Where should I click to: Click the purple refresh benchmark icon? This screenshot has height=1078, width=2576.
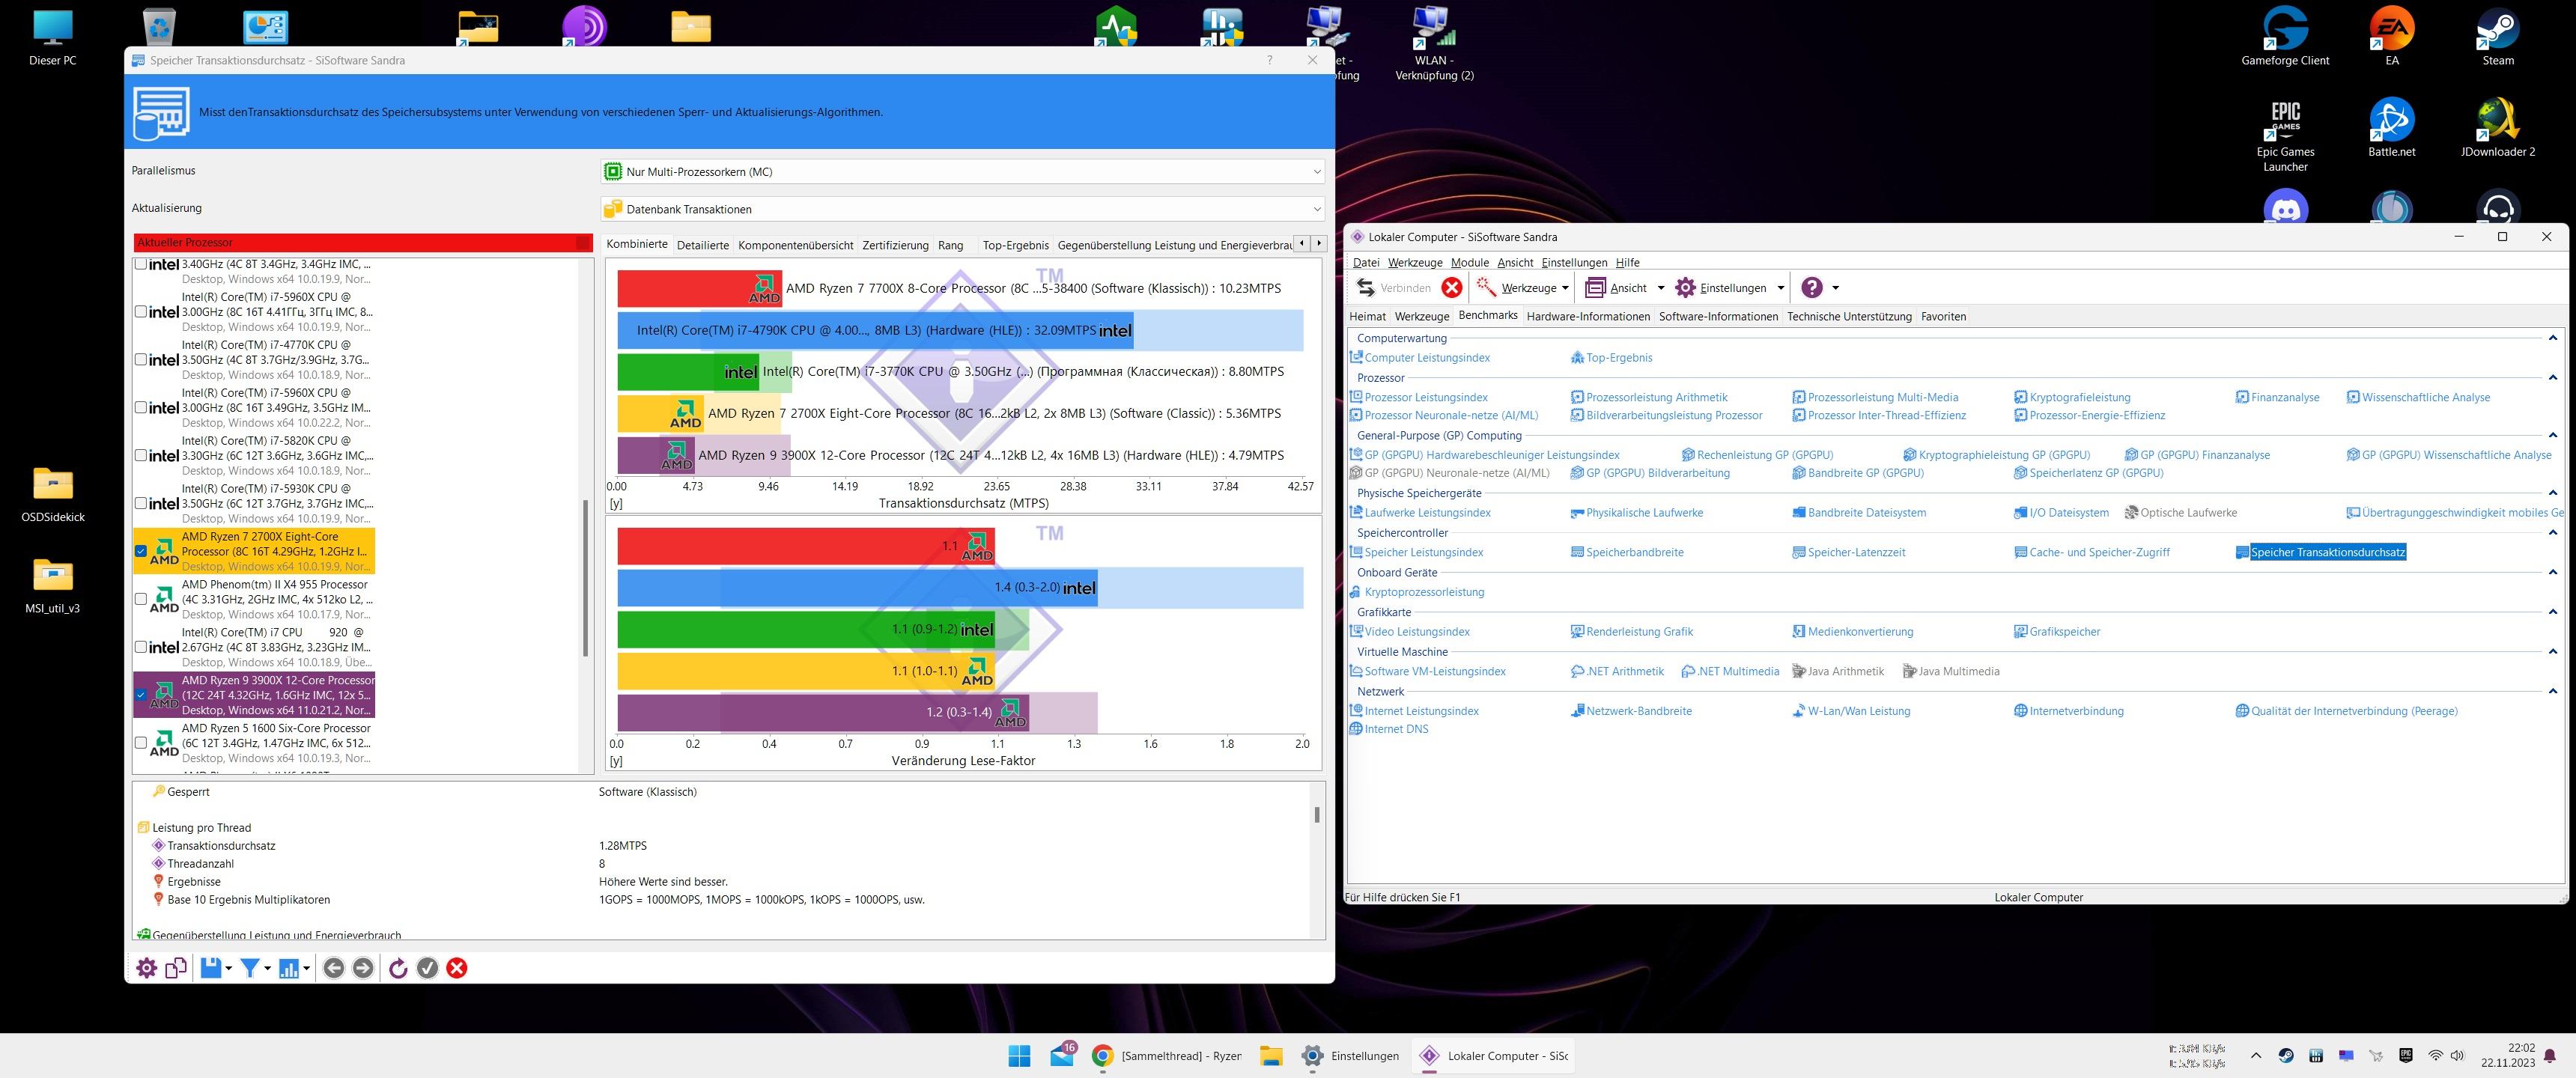(398, 968)
